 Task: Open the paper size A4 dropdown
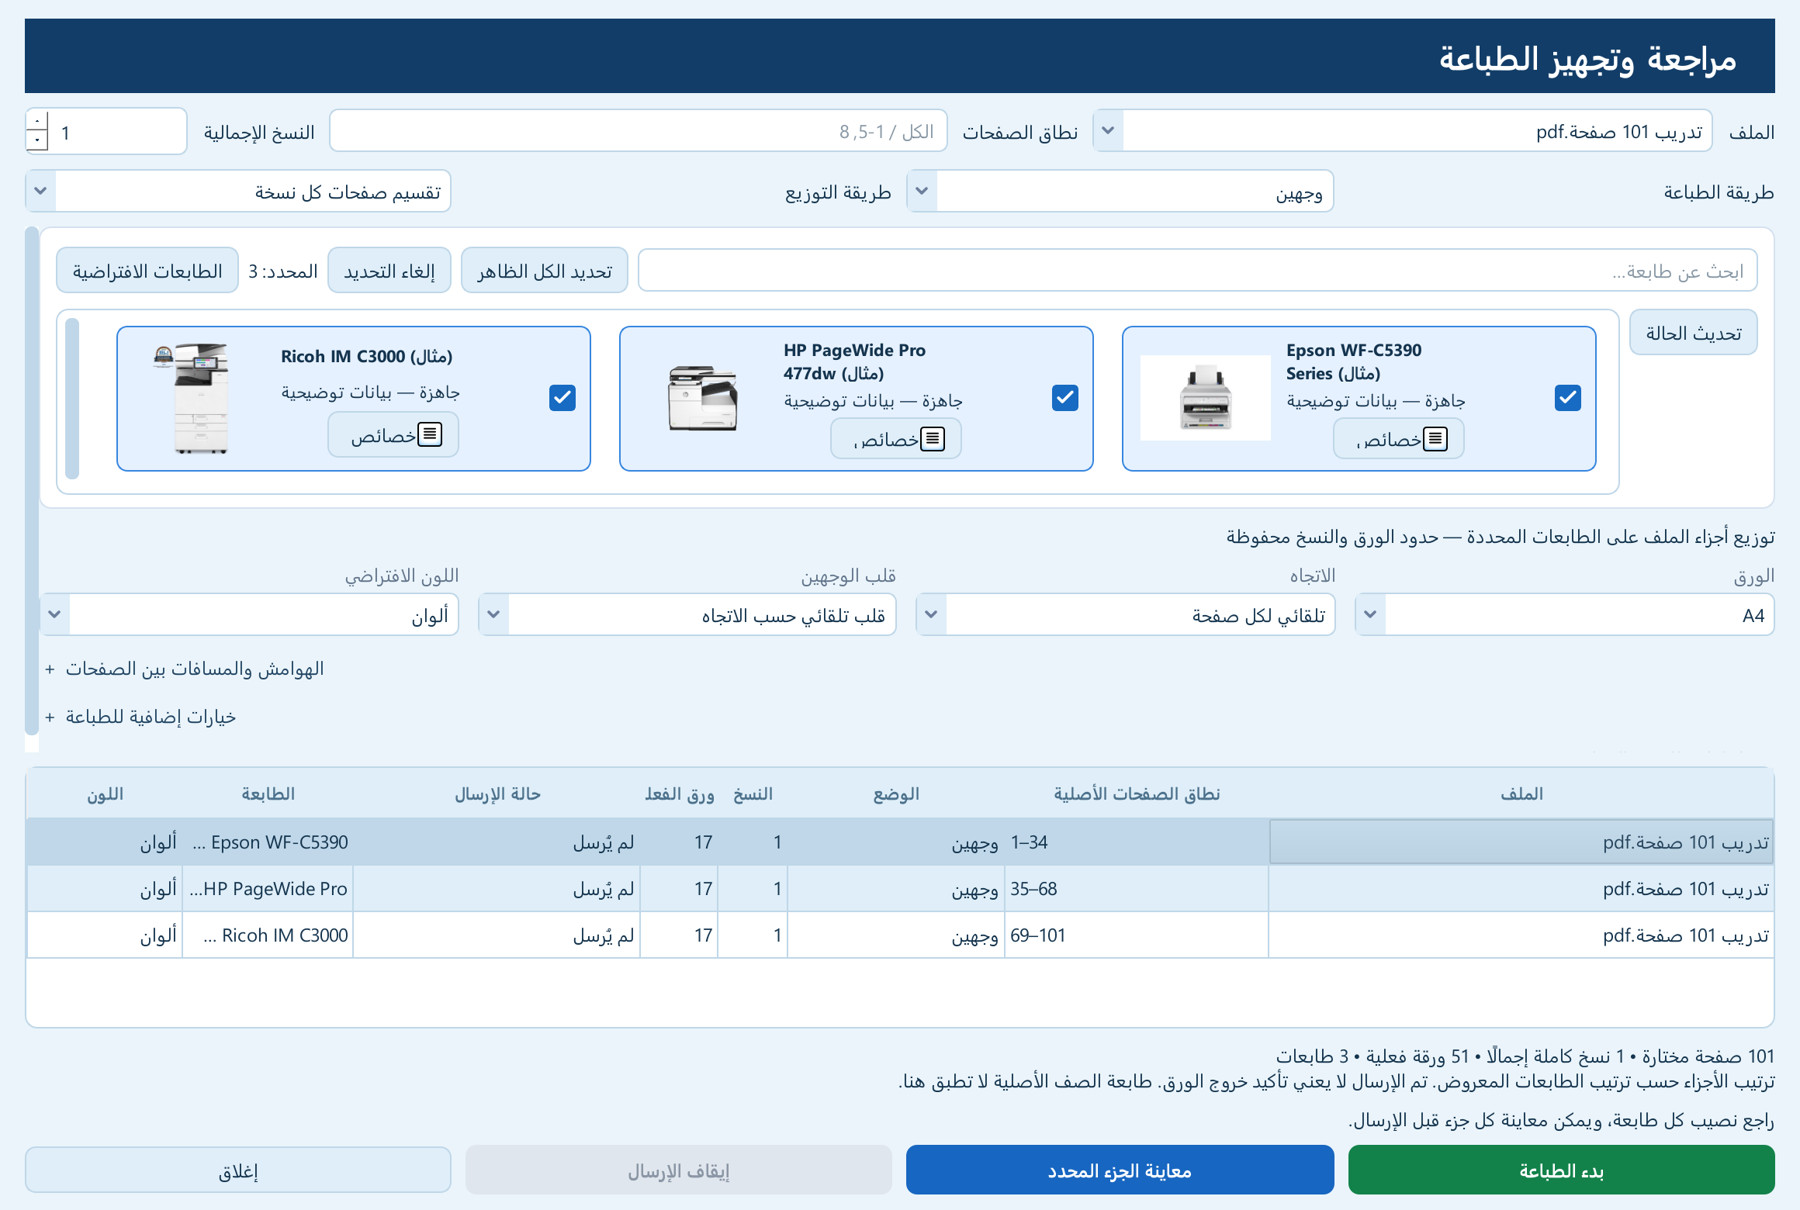(x=1564, y=614)
